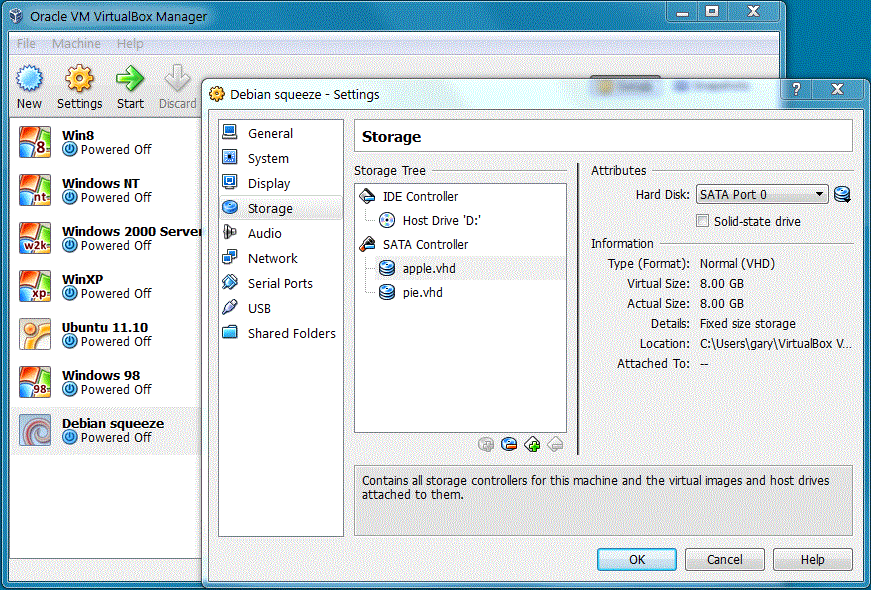Open the Display settings page

click(281, 183)
